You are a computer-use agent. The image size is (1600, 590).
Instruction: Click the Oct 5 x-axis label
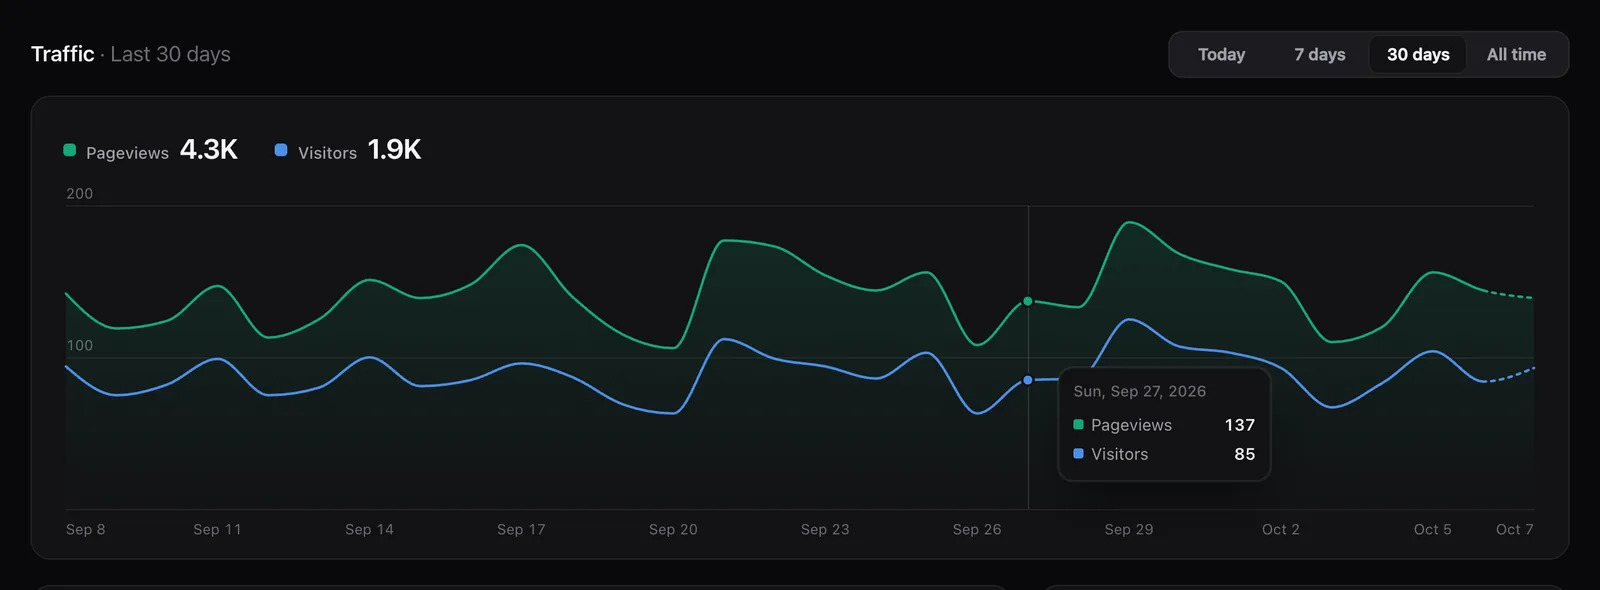coord(1433,529)
